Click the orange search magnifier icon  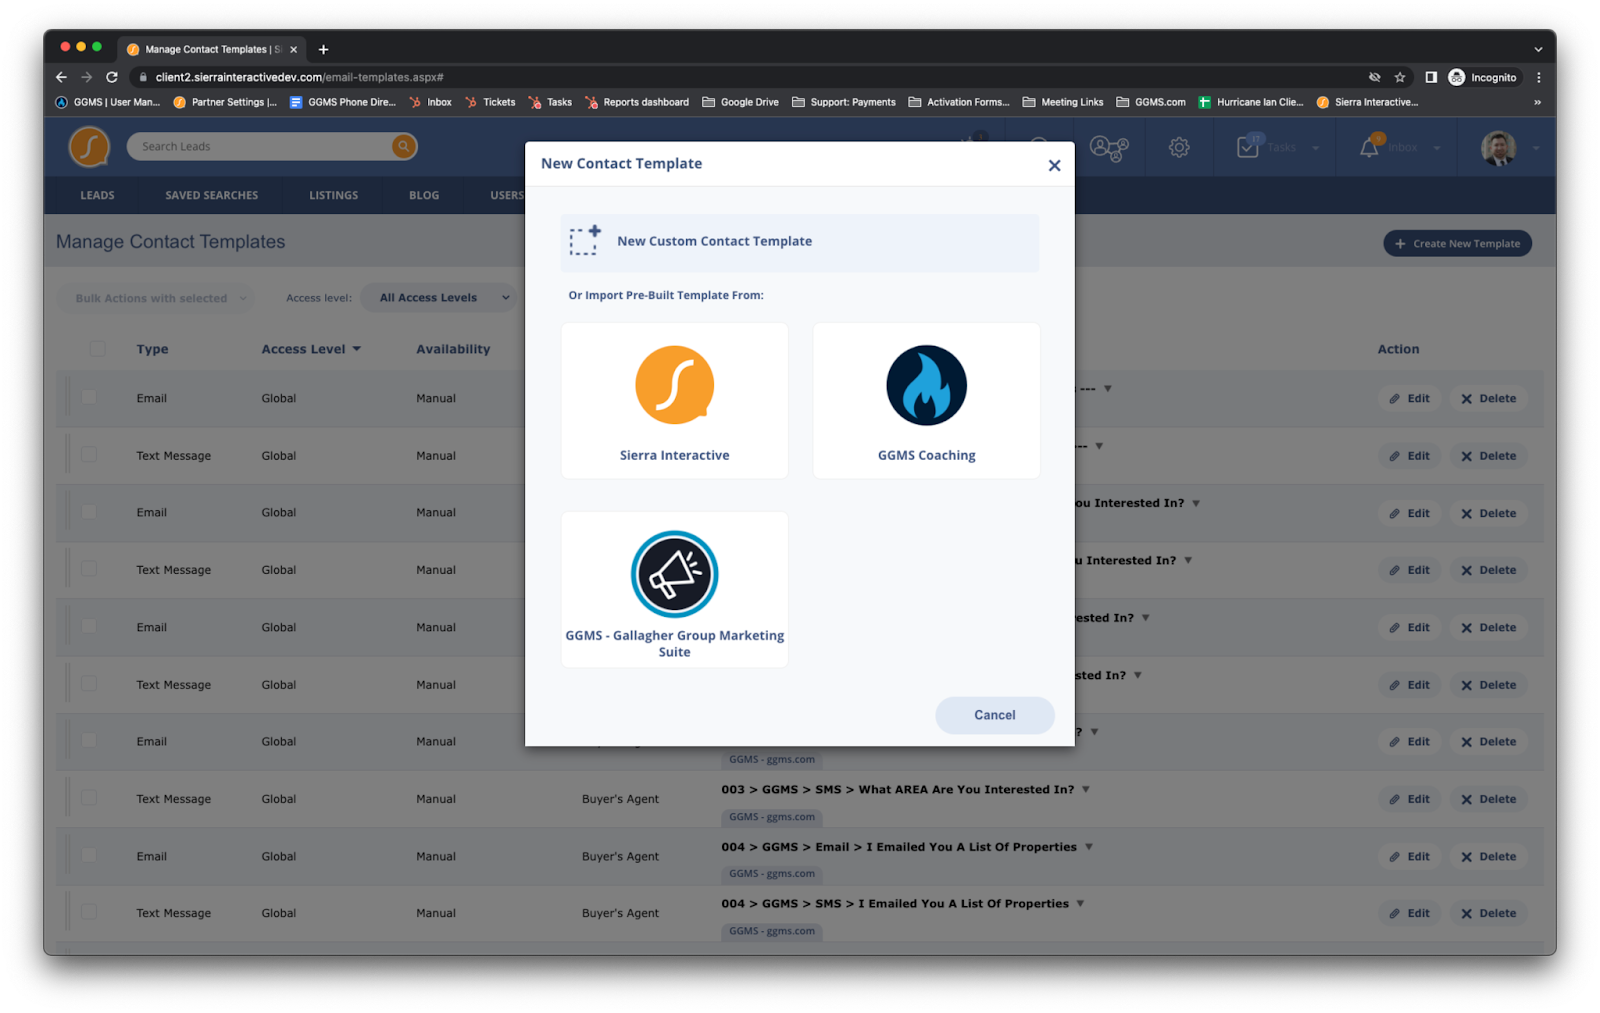403,147
